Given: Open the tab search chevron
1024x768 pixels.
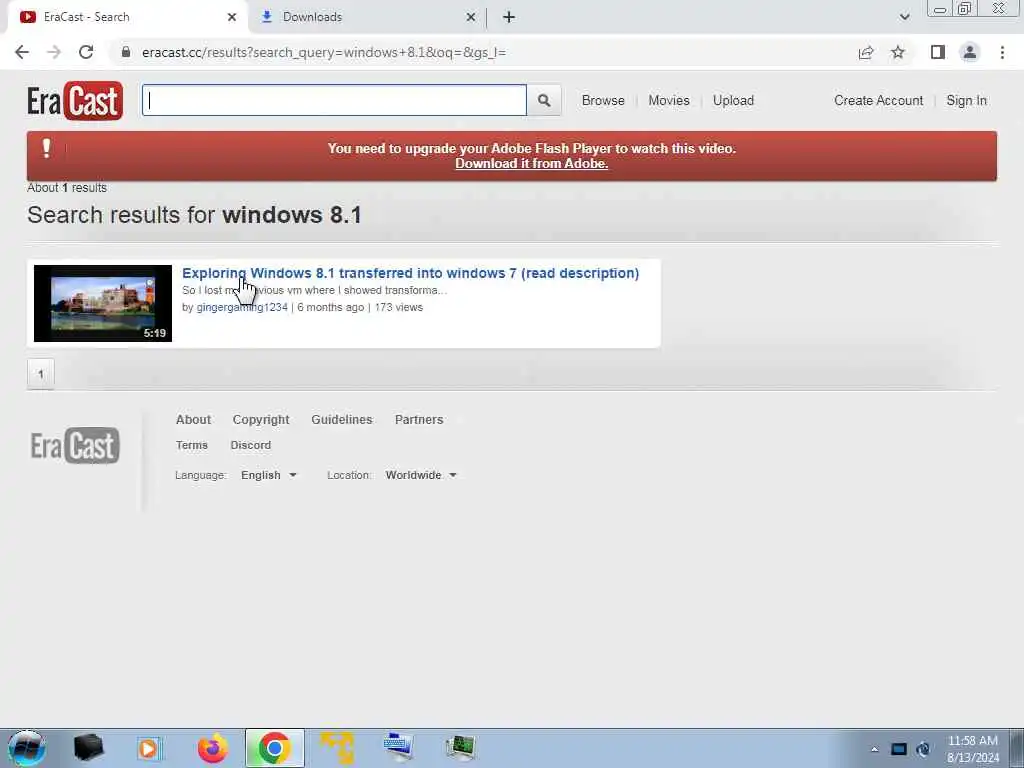Looking at the screenshot, I should tap(904, 17).
